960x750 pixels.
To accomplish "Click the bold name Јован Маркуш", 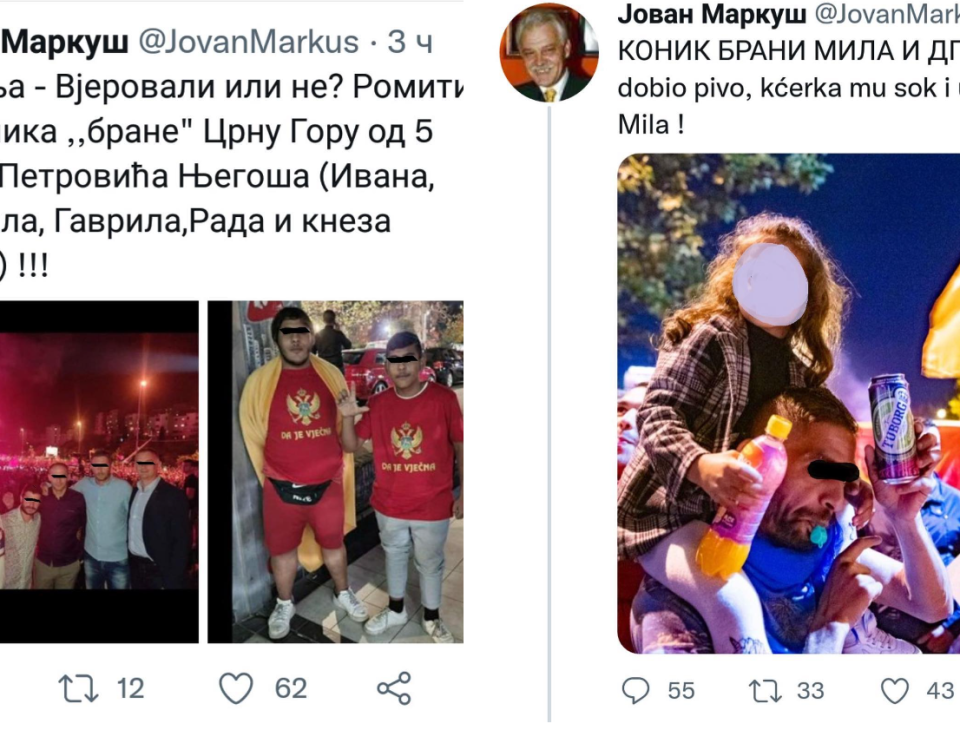I will [x=712, y=14].
